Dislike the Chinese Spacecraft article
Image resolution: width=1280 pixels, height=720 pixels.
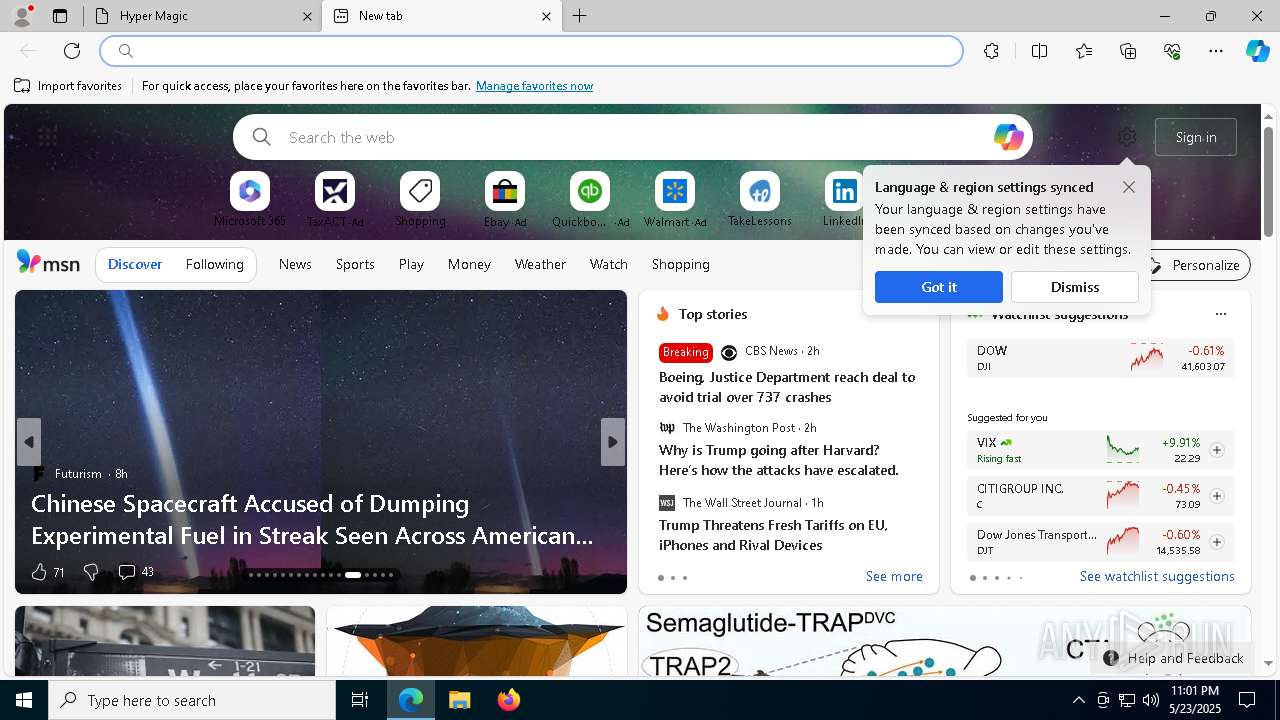pos(91,572)
